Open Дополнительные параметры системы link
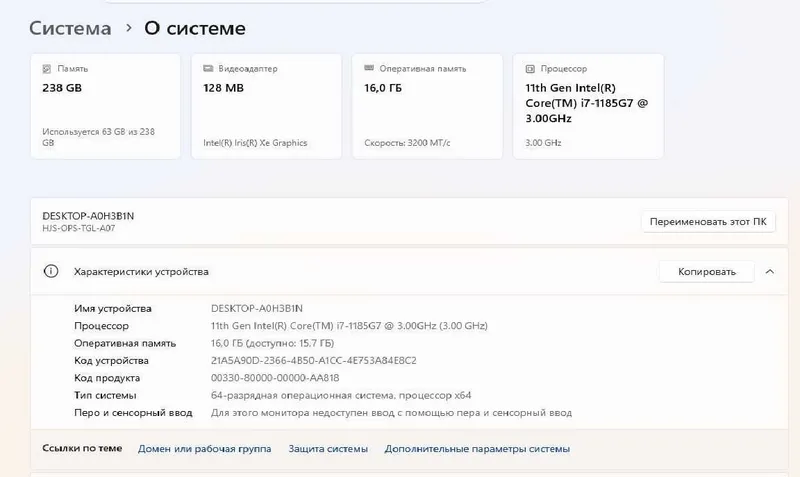This screenshot has height=477, width=800. 477,449
